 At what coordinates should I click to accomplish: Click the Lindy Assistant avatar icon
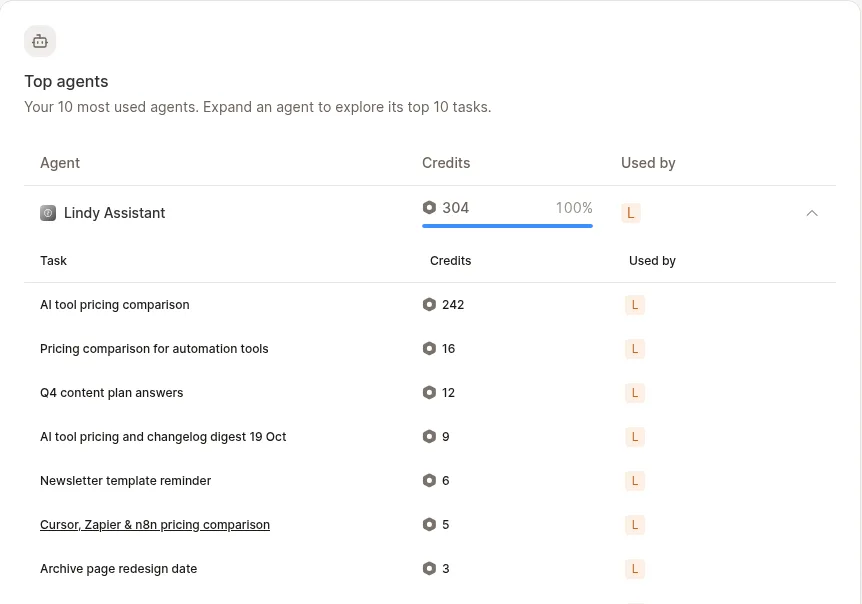tap(48, 213)
